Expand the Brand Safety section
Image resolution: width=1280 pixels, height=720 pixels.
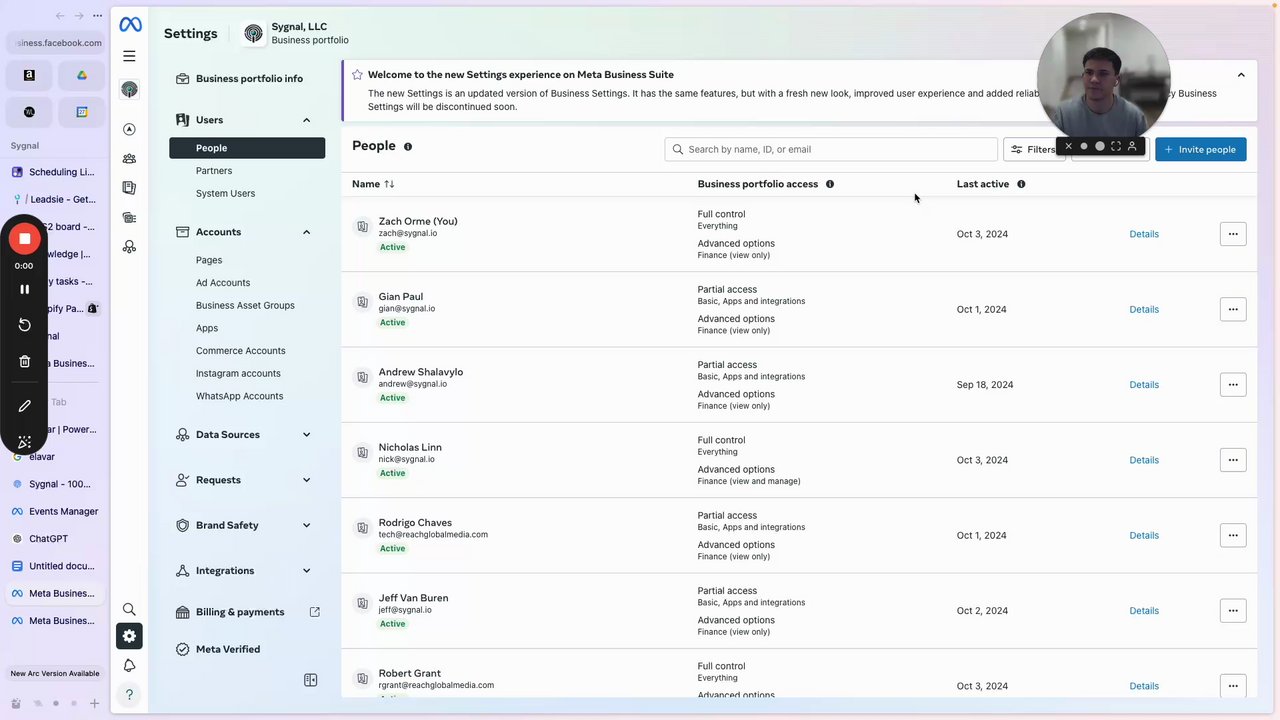click(x=306, y=525)
